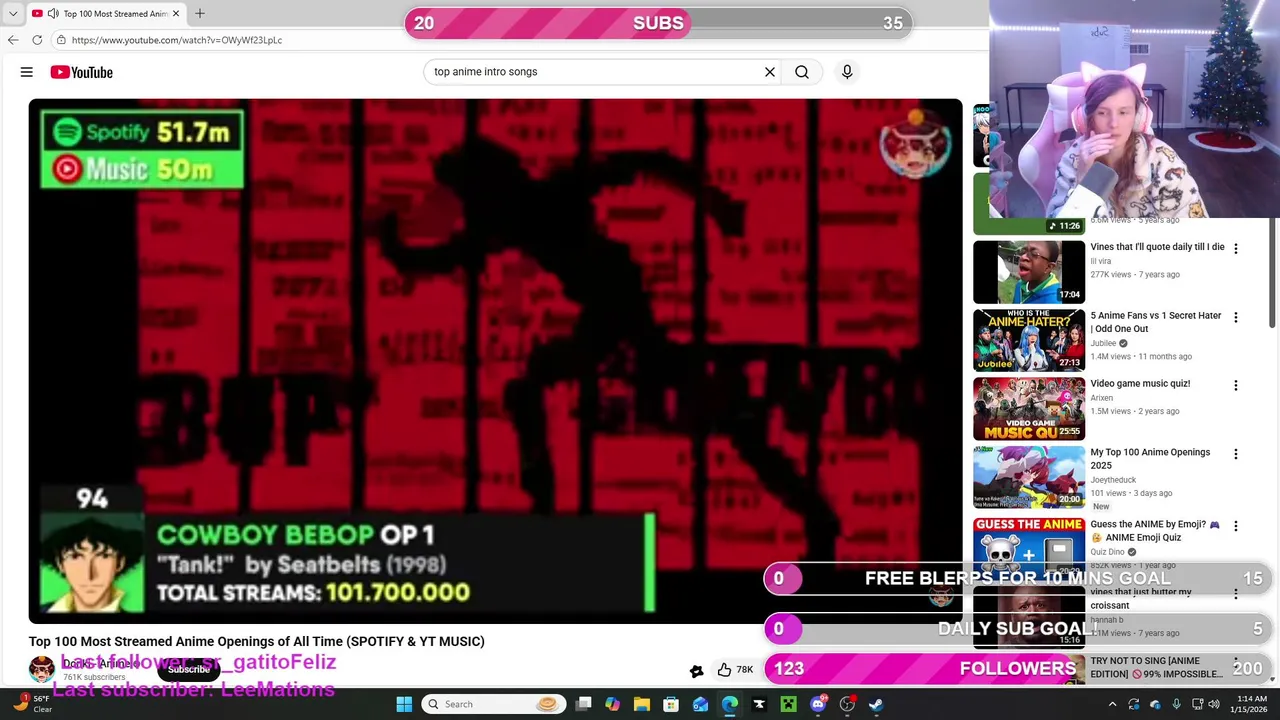Open the more menu for Vines video
The image size is (1280, 720).
coord(1235,248)
